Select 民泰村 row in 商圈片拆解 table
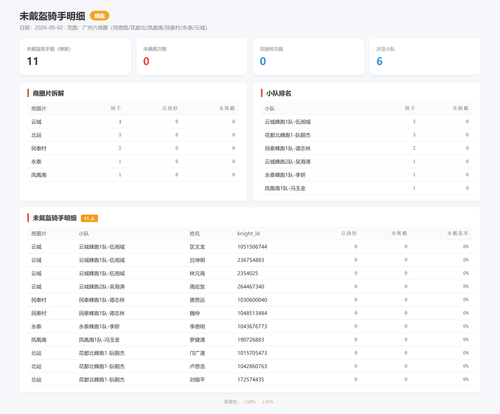This screenshot has height=414, width=500. coord(133,148)
